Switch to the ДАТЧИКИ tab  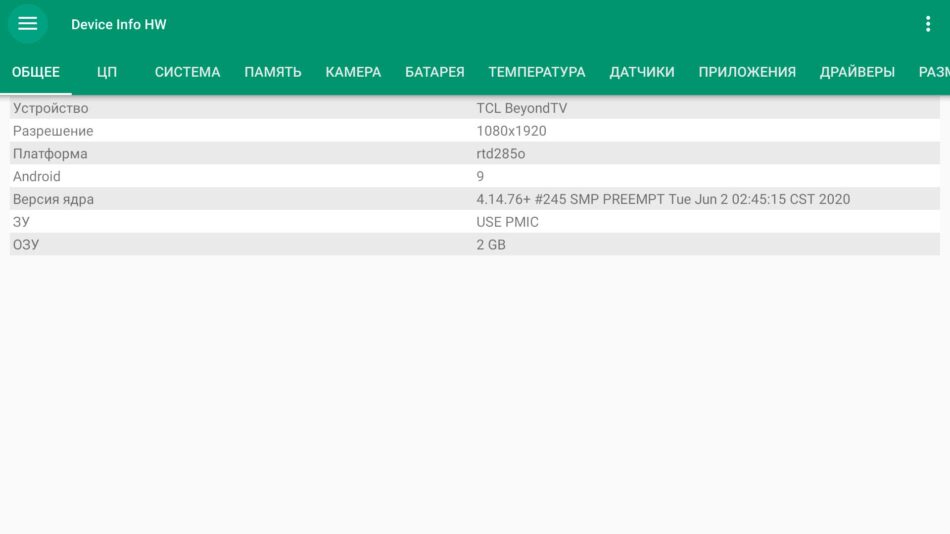pyautogui.click(x=642, y=72)
